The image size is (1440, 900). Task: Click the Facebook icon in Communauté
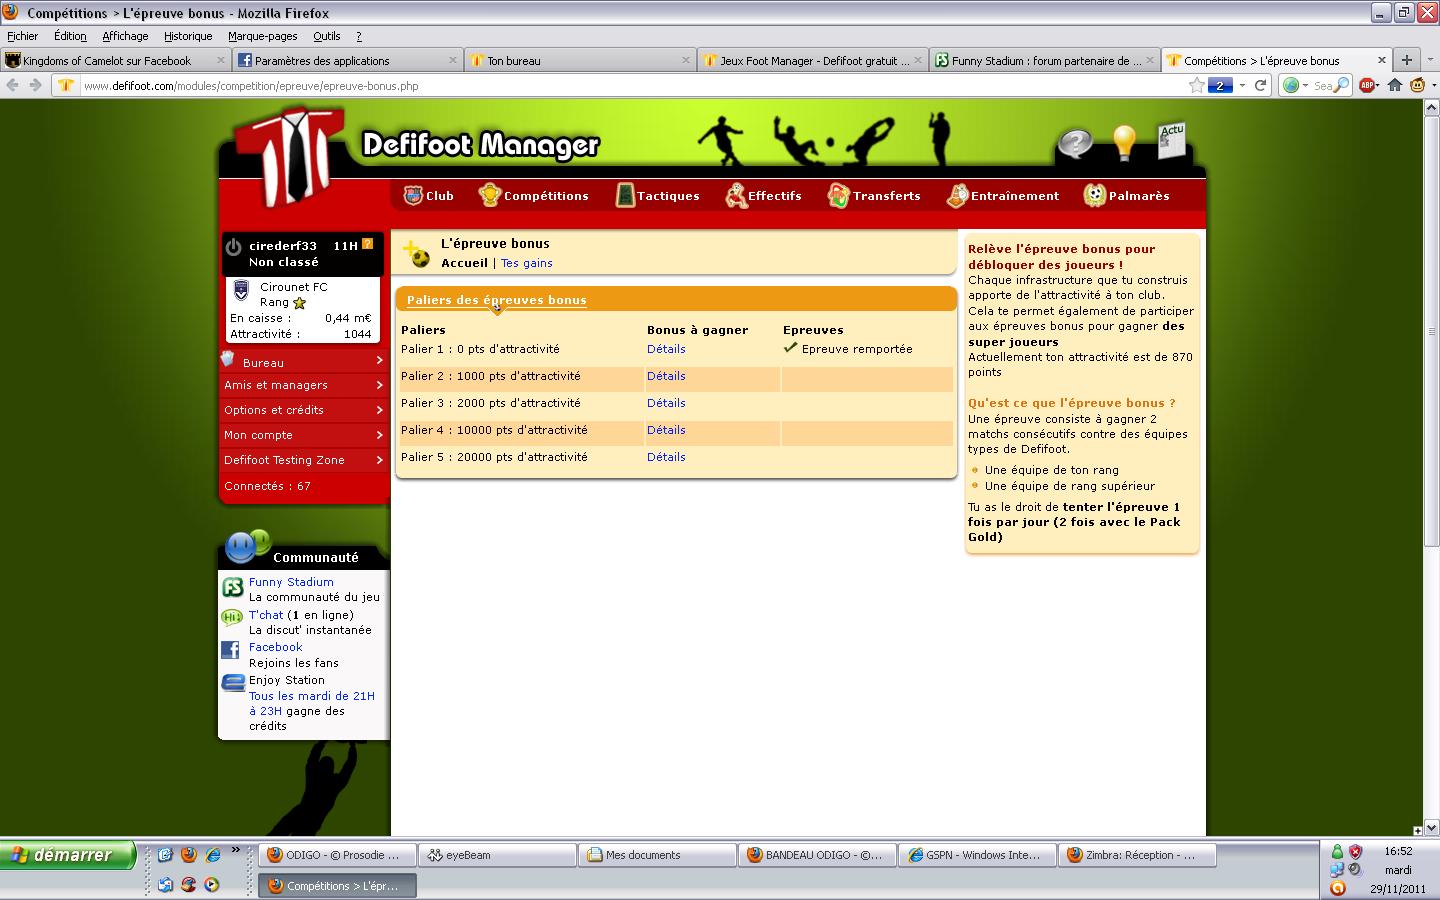[x=231, y=650]
